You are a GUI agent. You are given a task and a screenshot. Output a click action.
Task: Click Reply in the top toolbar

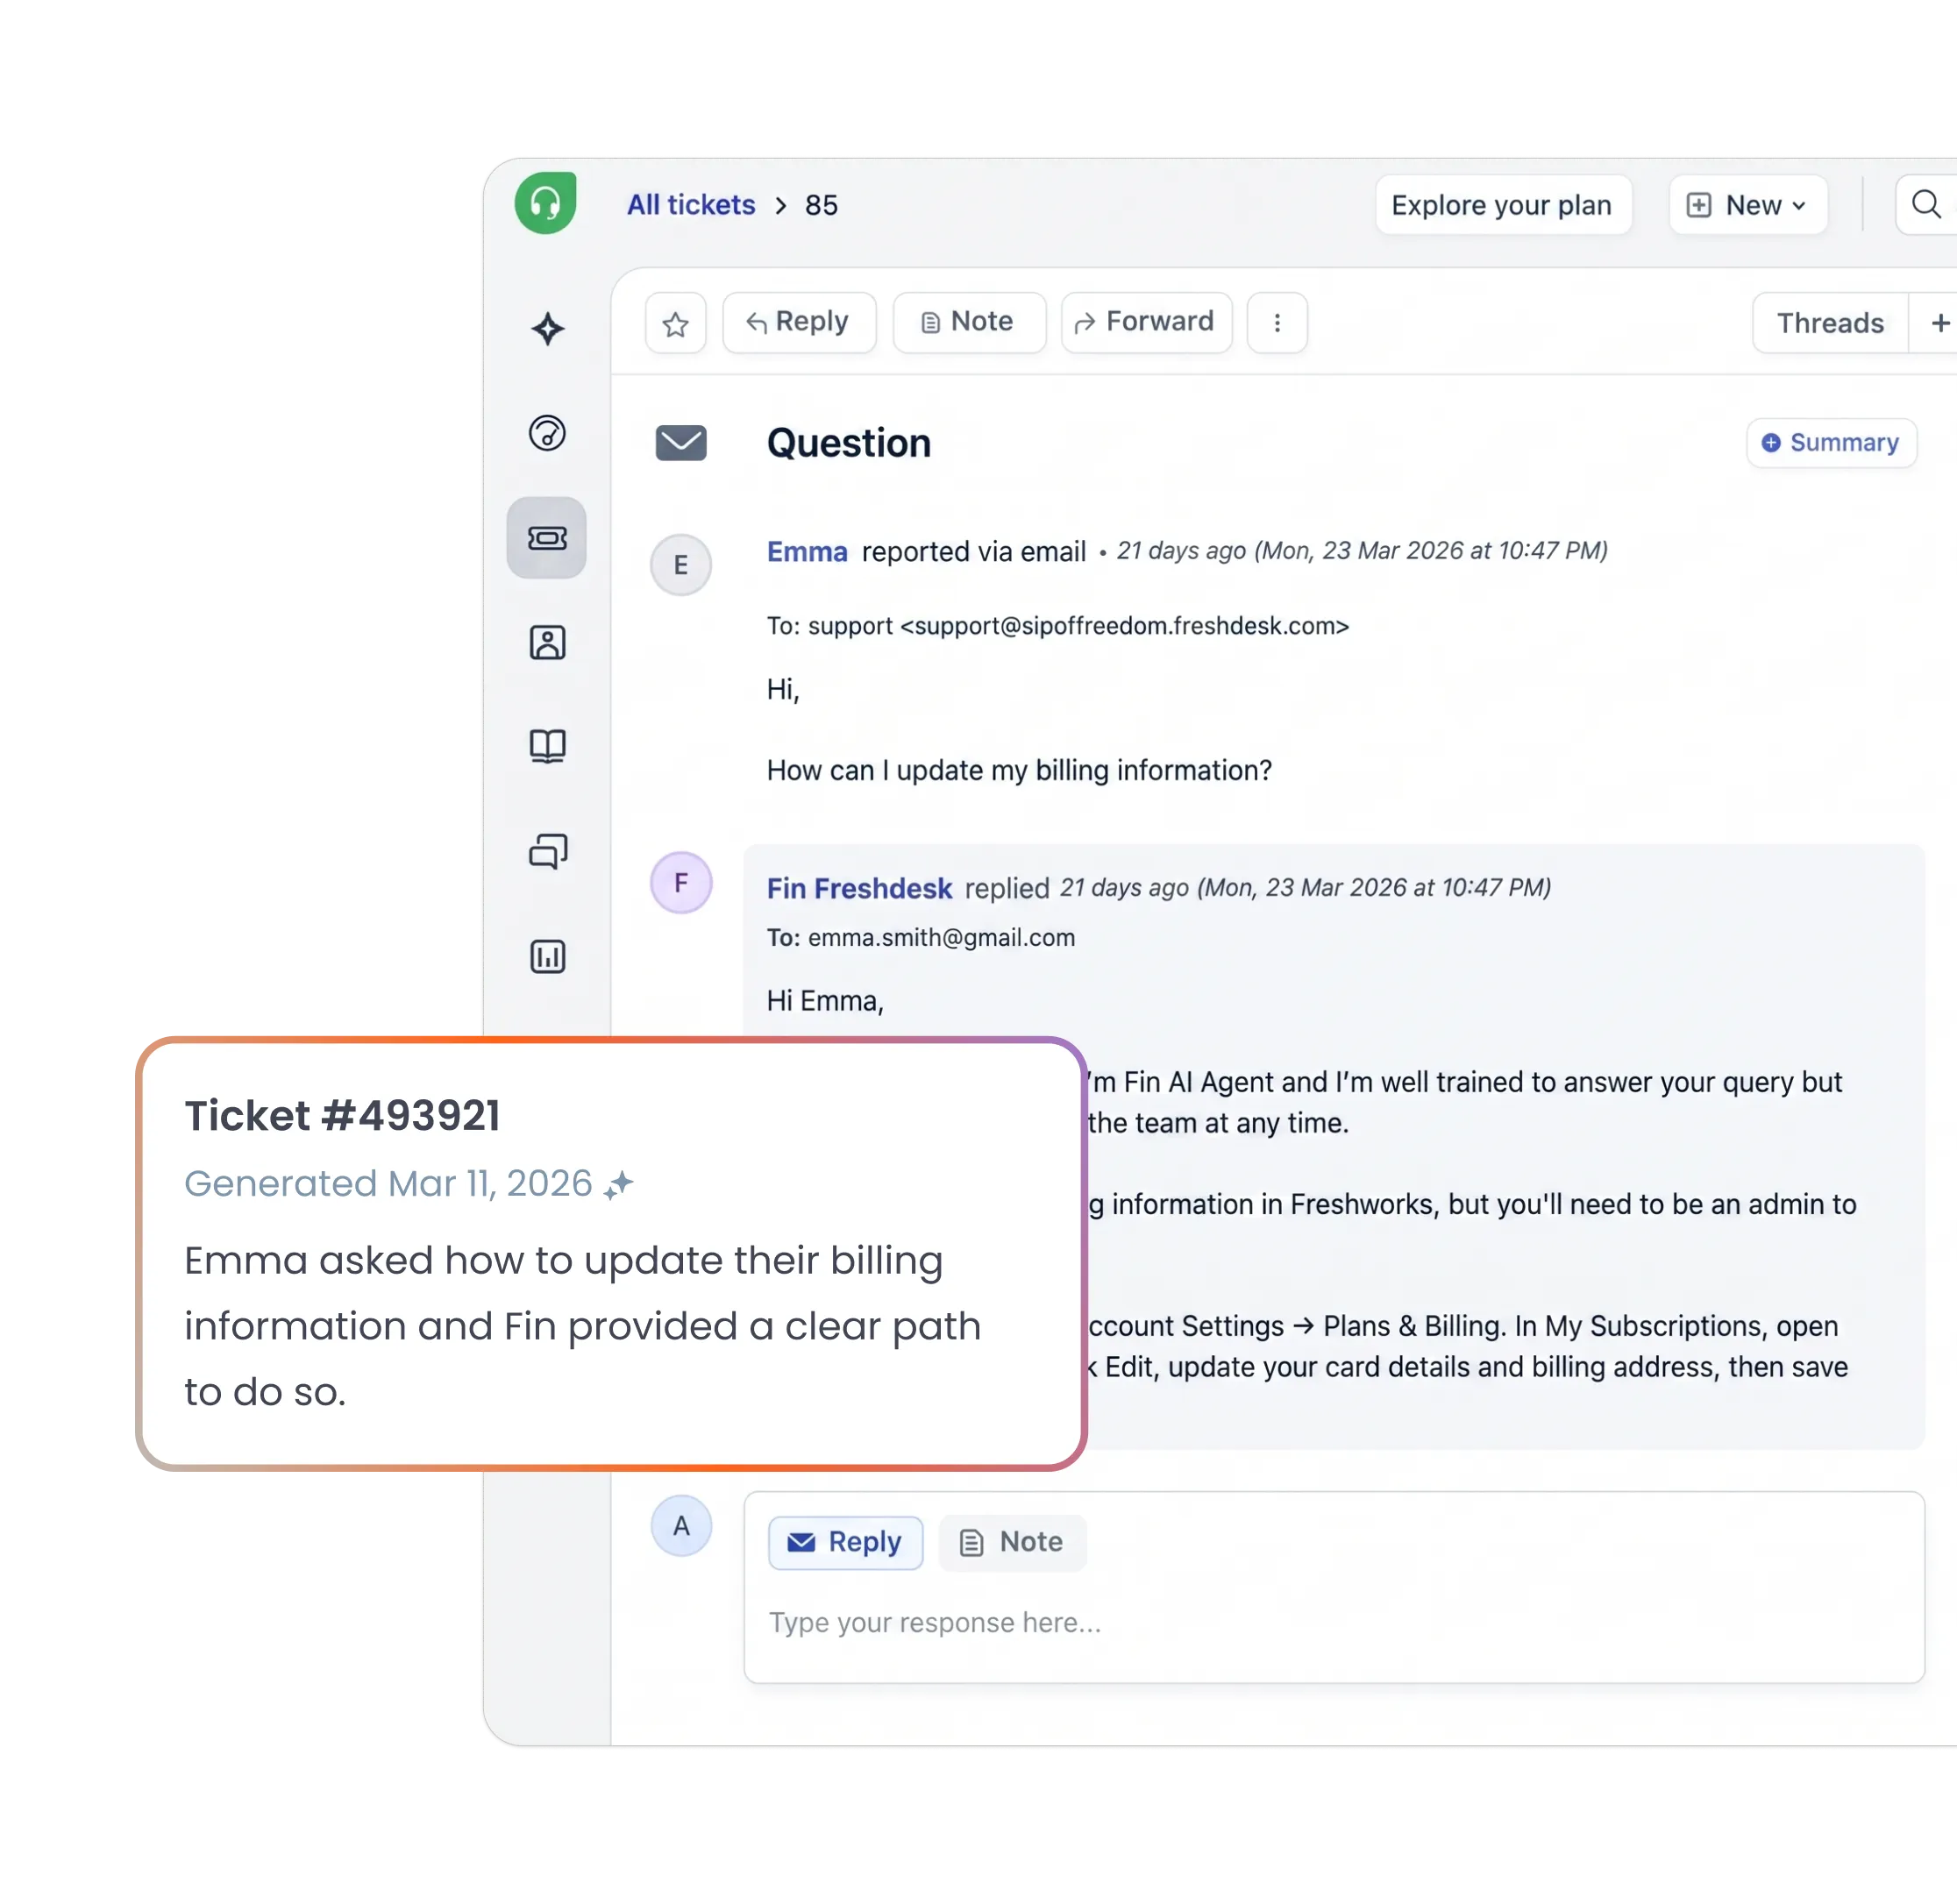tap(799, 323)
